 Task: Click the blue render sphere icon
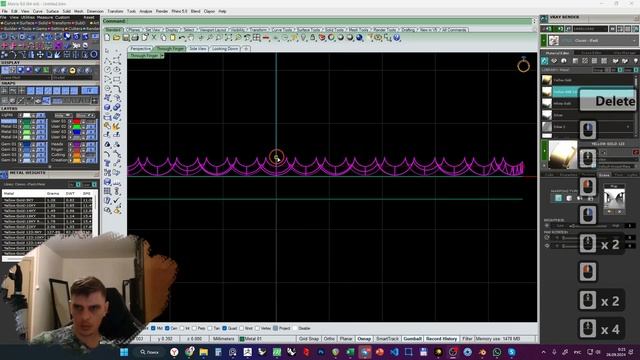pyautogui.click(x=359, y=38)
